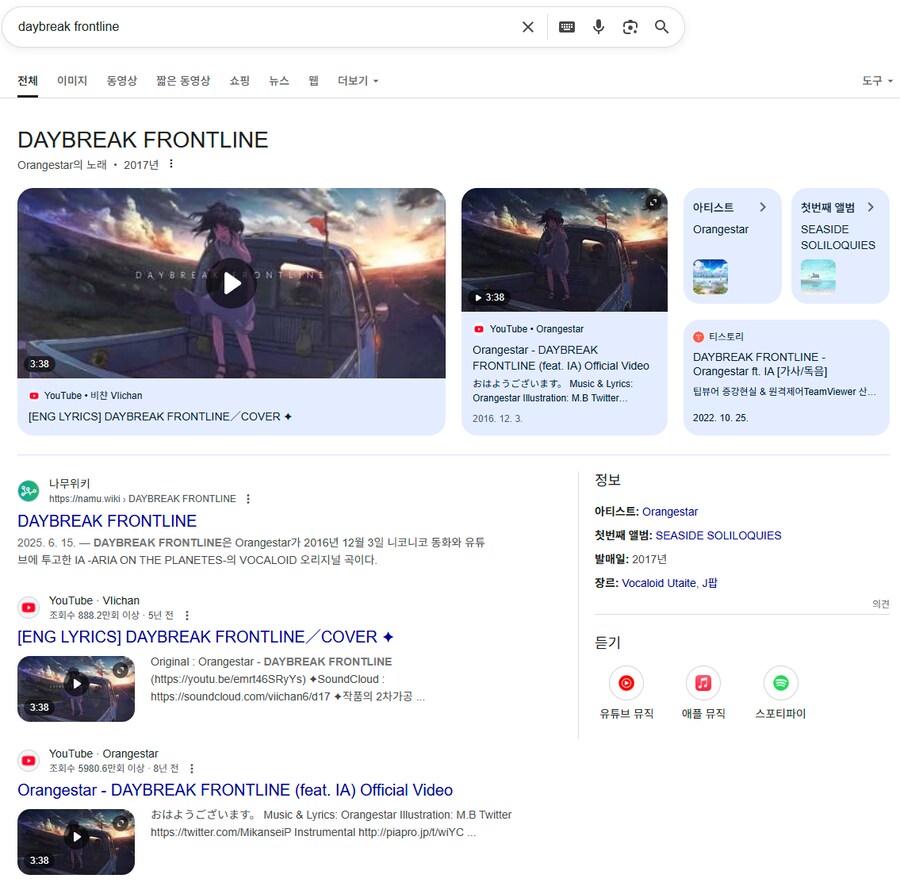
Task: Listen on 유튜브 뮤직
Action: point(626,693)
